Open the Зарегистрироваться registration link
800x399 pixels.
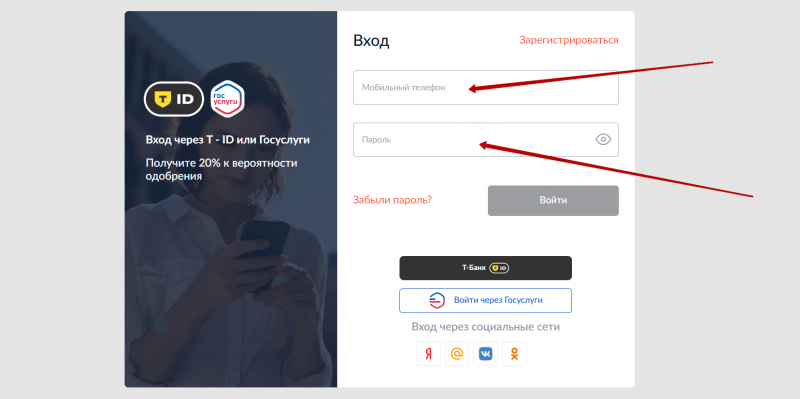click(x=569, y=40)
